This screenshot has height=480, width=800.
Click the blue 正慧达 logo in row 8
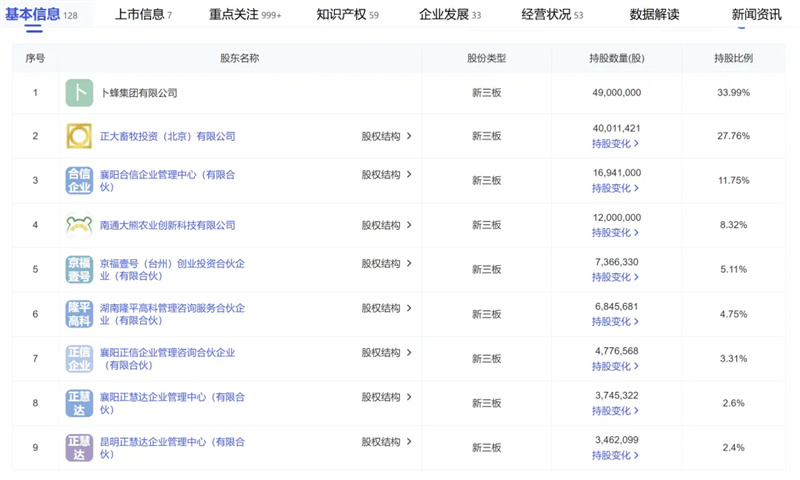(x=79, y=403)
